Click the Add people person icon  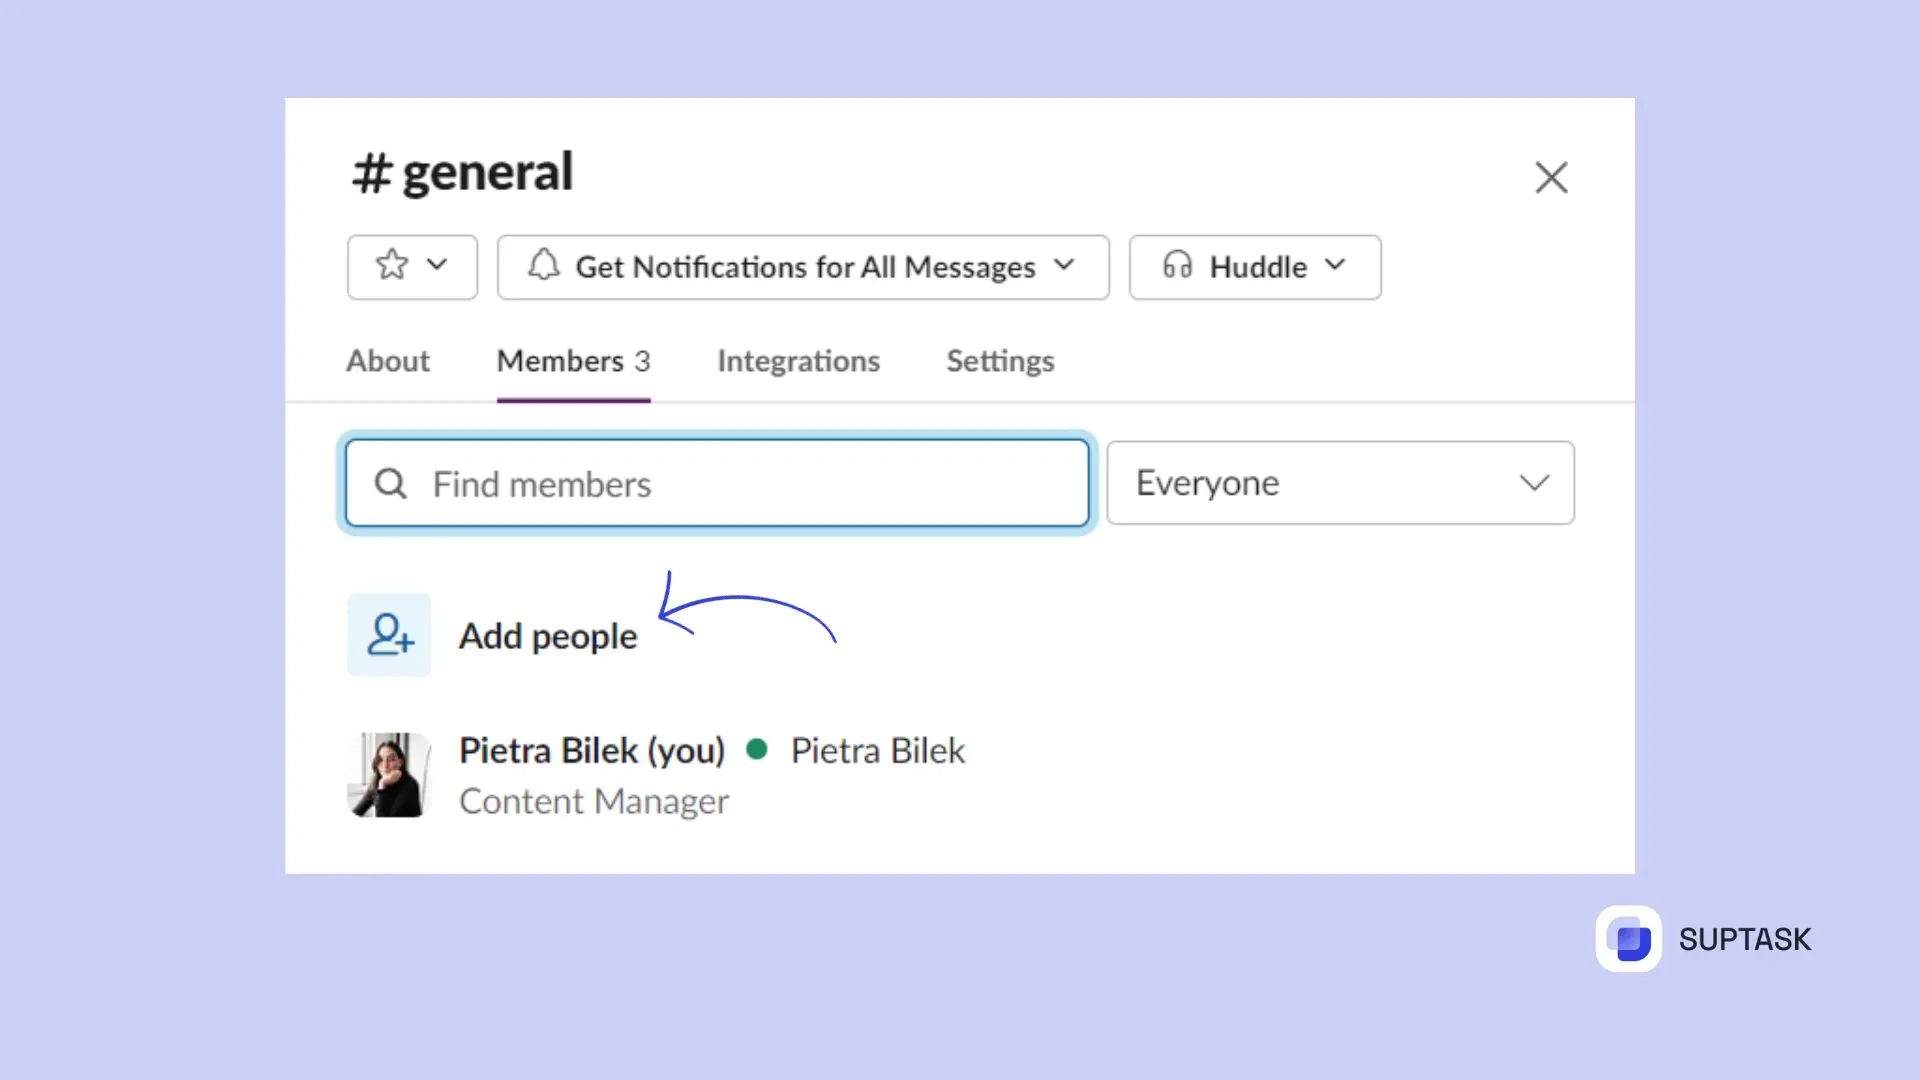click(x=389, y=635)
